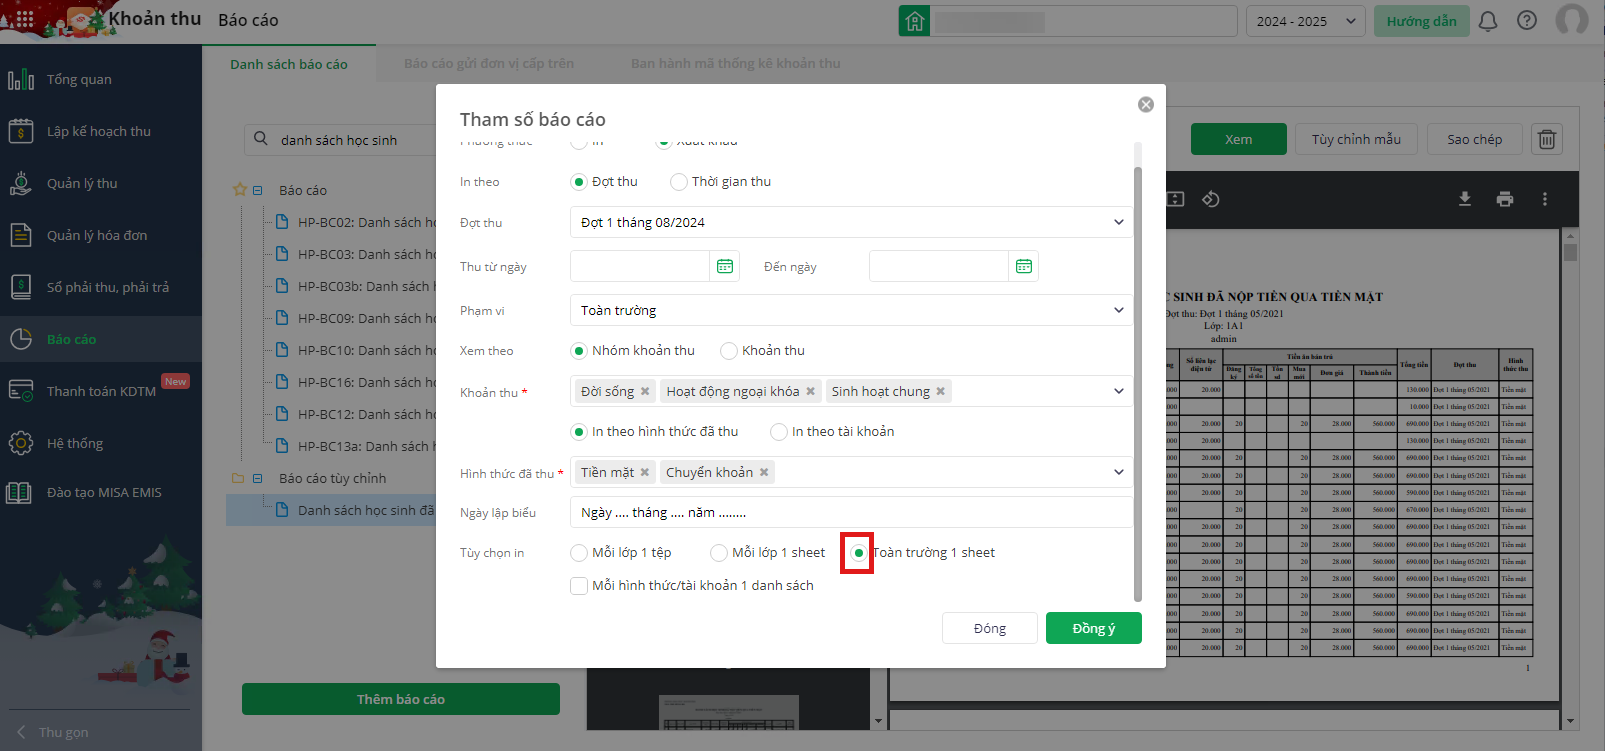Collapse the sidebar with Thu gọn
The width and height of the screenshot is (1605, 751).
pyautogui.click(x=54, y=732)
